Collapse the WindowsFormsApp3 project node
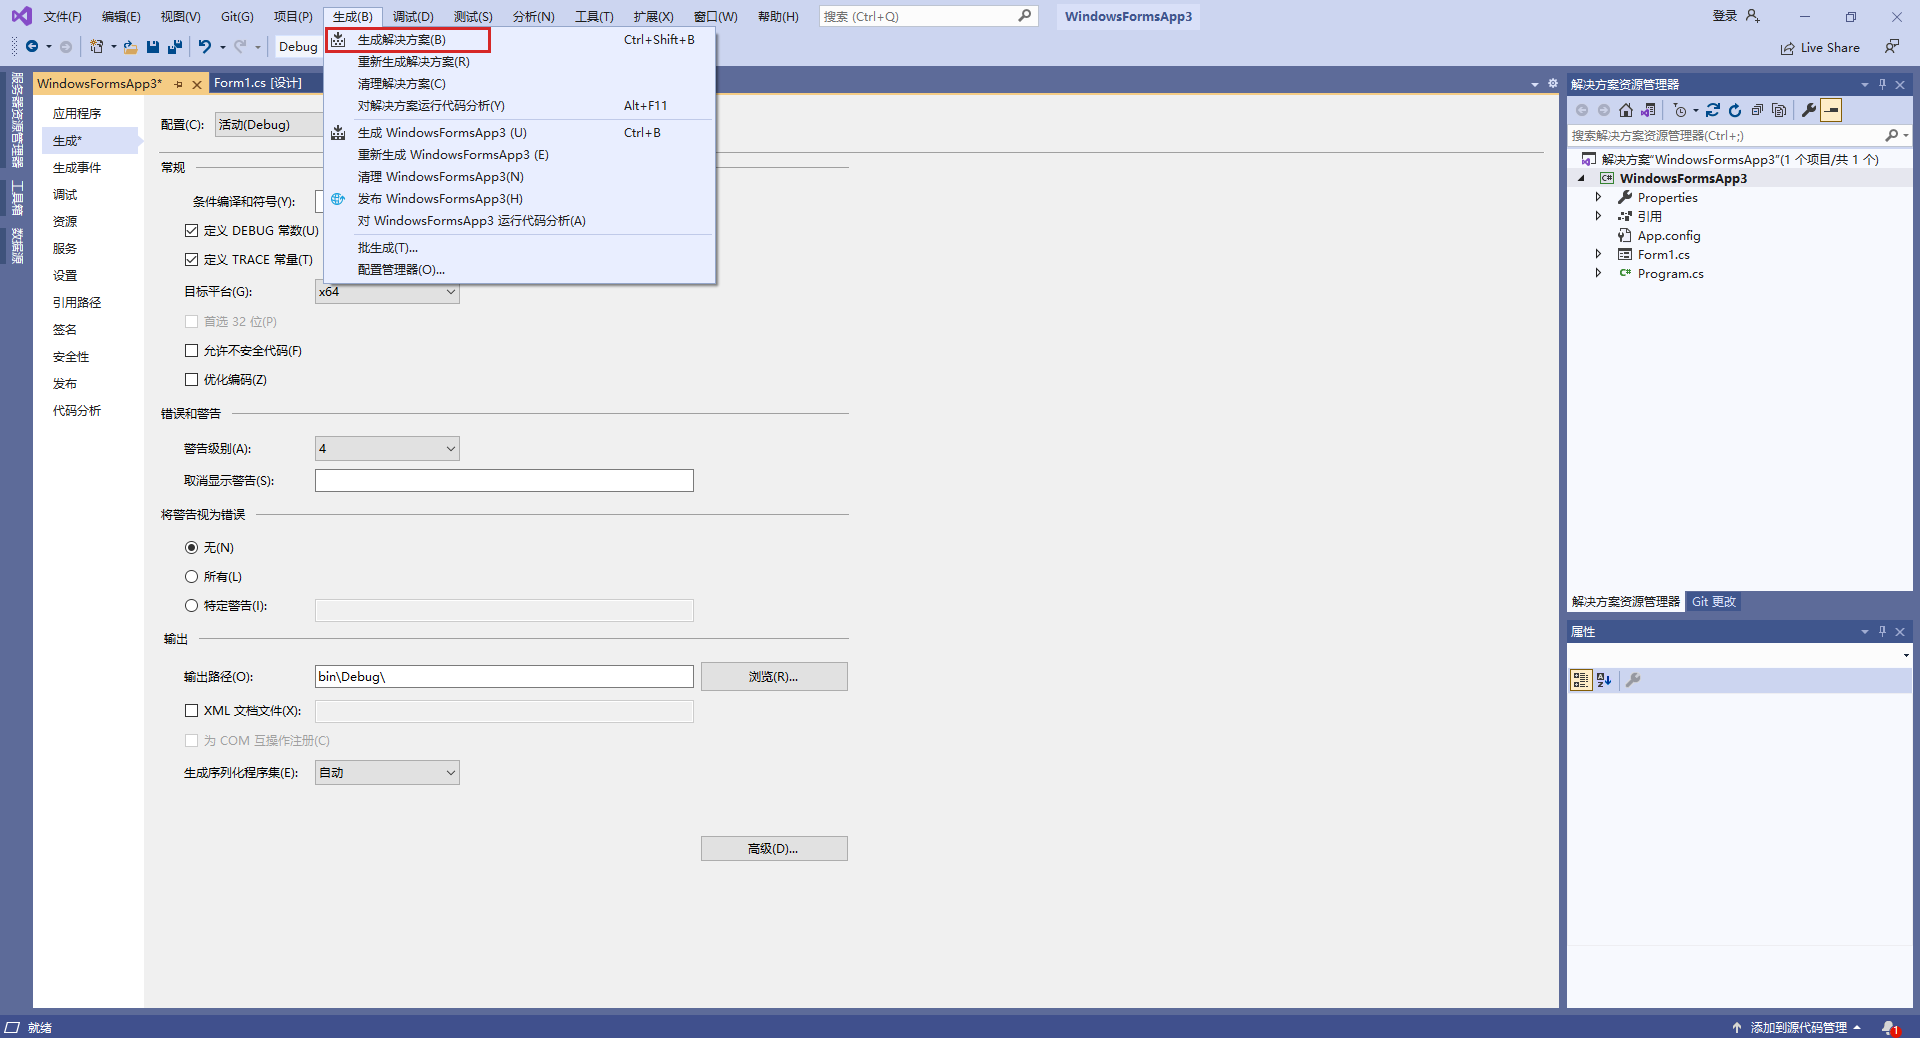This screenshot has height=1038, width=1920. tap(1582, 179)
